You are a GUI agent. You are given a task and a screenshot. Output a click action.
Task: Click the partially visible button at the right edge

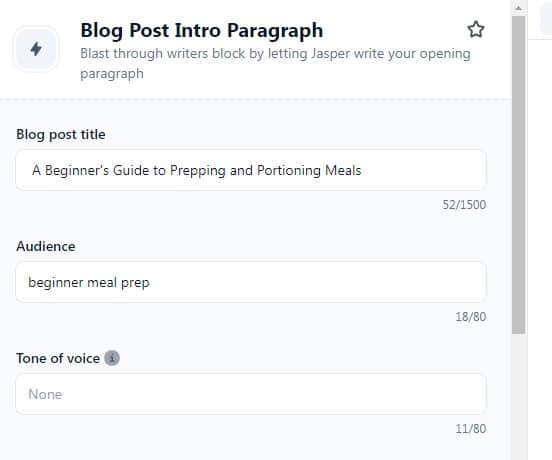point(546,20)
